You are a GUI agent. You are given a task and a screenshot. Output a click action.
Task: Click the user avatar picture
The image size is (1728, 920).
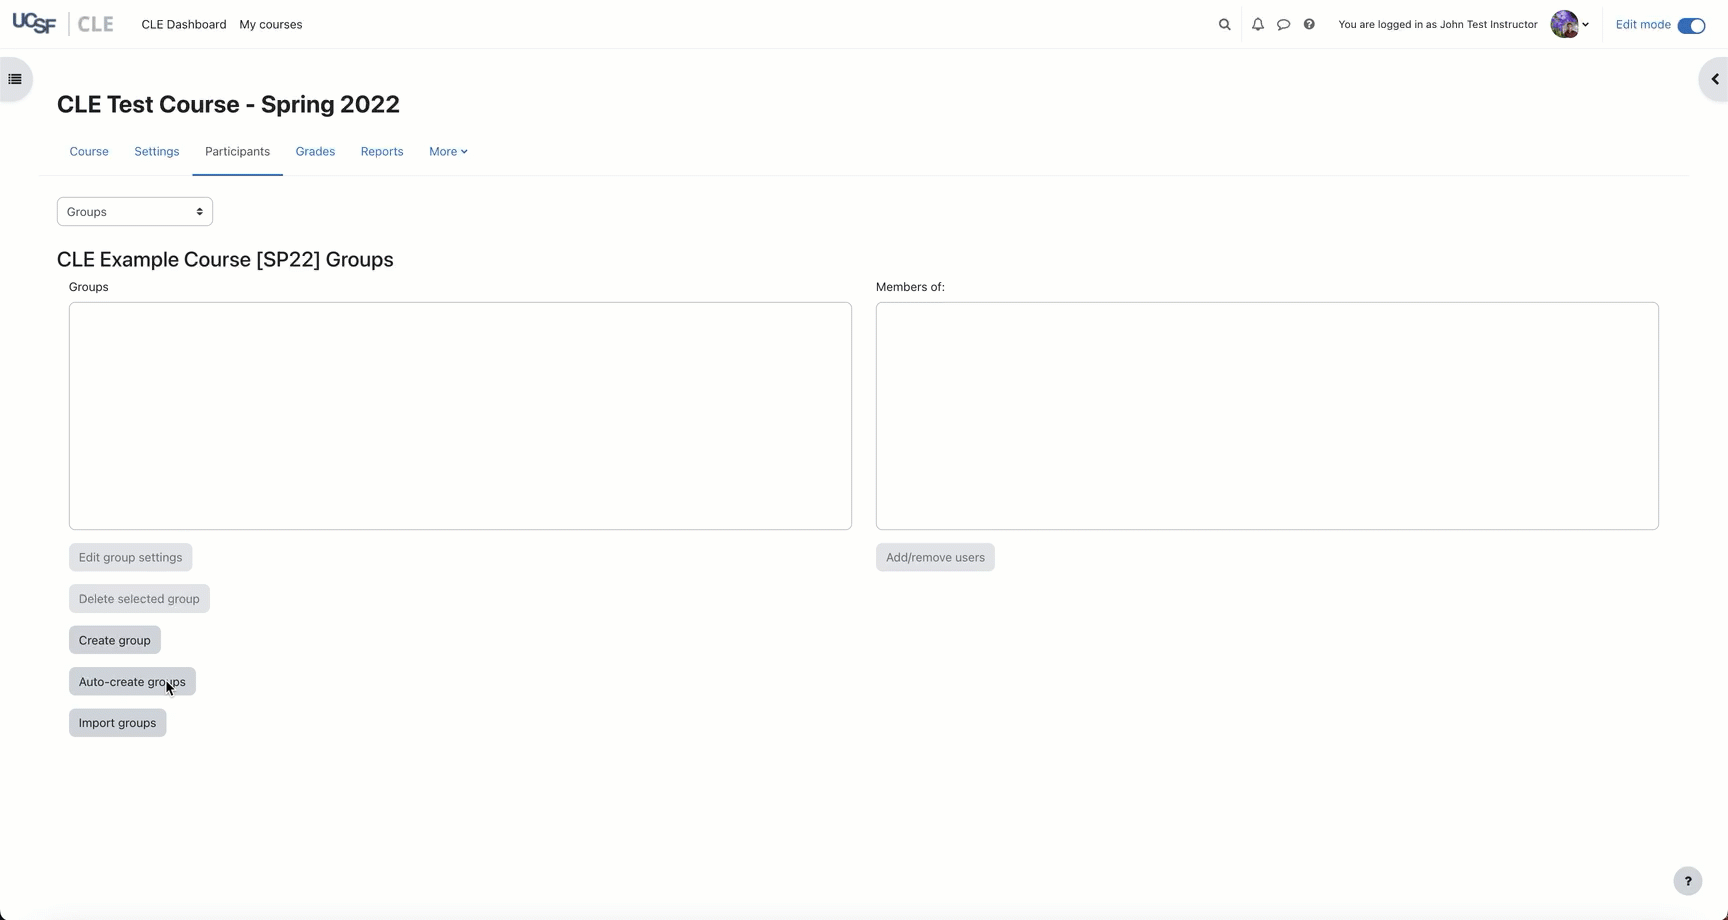pyautogui.click(x=1564, y=24)
